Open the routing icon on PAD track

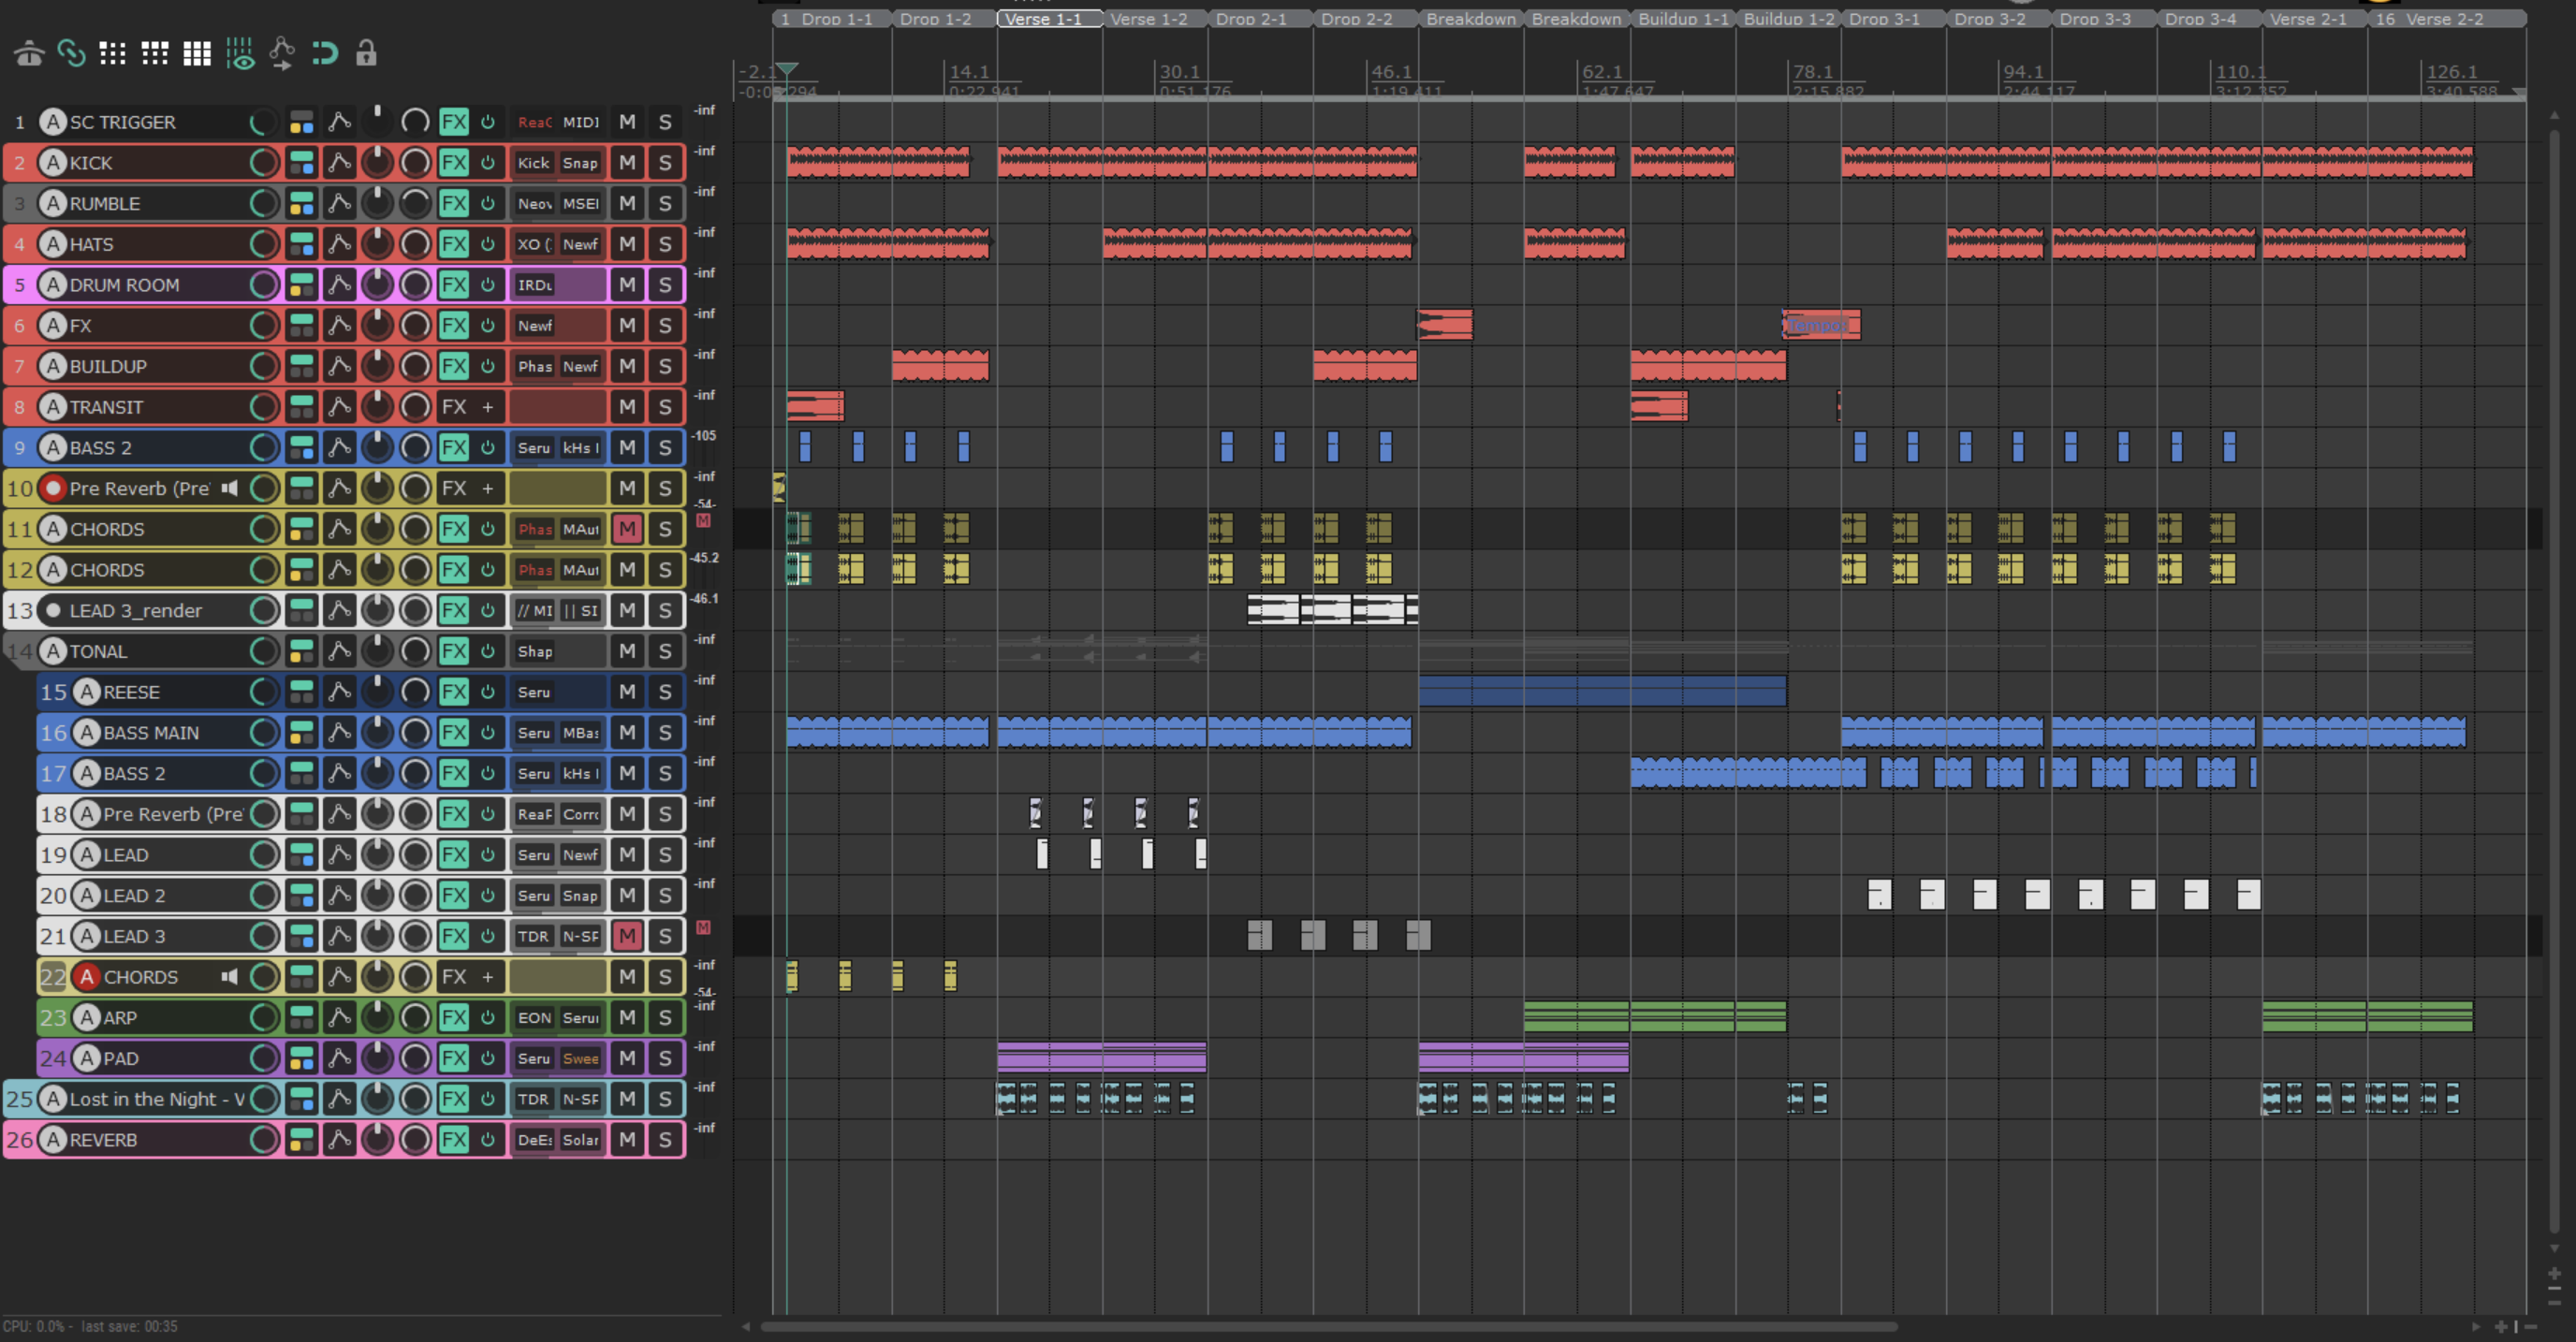(x=301, y=1059)
